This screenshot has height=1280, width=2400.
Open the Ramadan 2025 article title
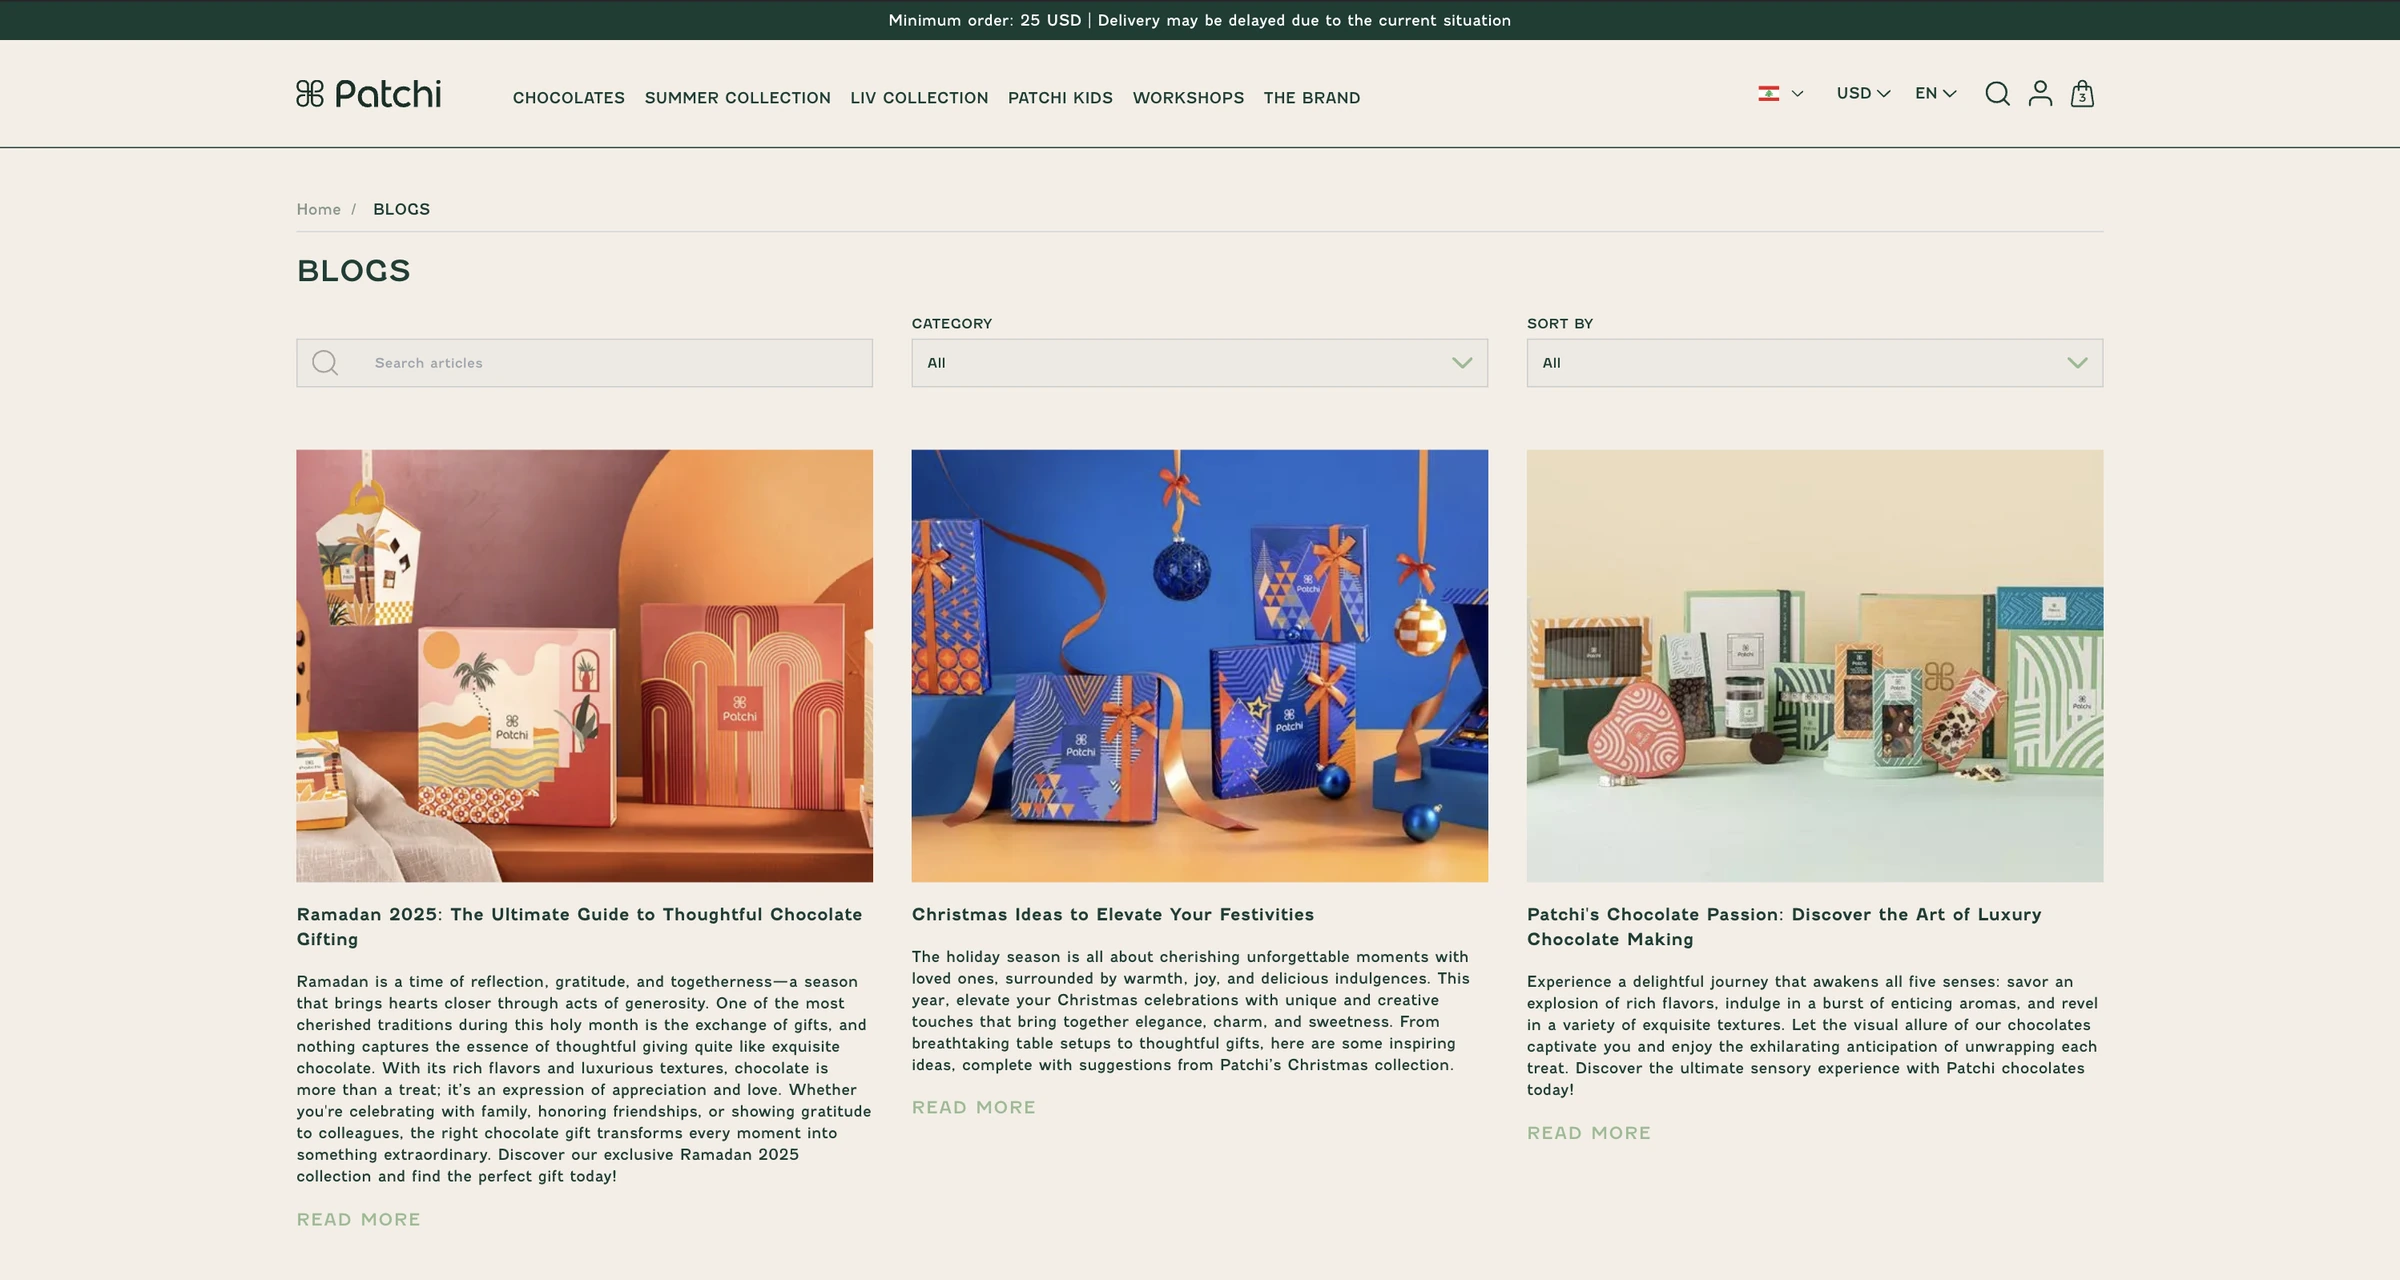[x=579, y=927]
